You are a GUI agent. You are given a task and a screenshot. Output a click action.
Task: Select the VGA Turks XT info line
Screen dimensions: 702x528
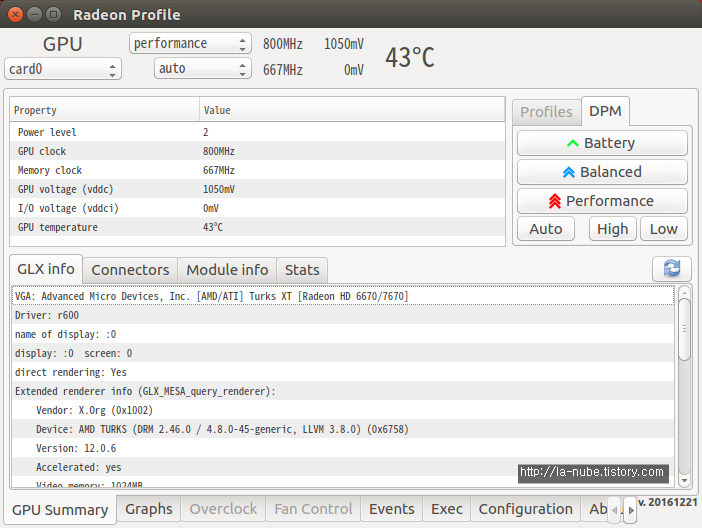click(343, 296)
